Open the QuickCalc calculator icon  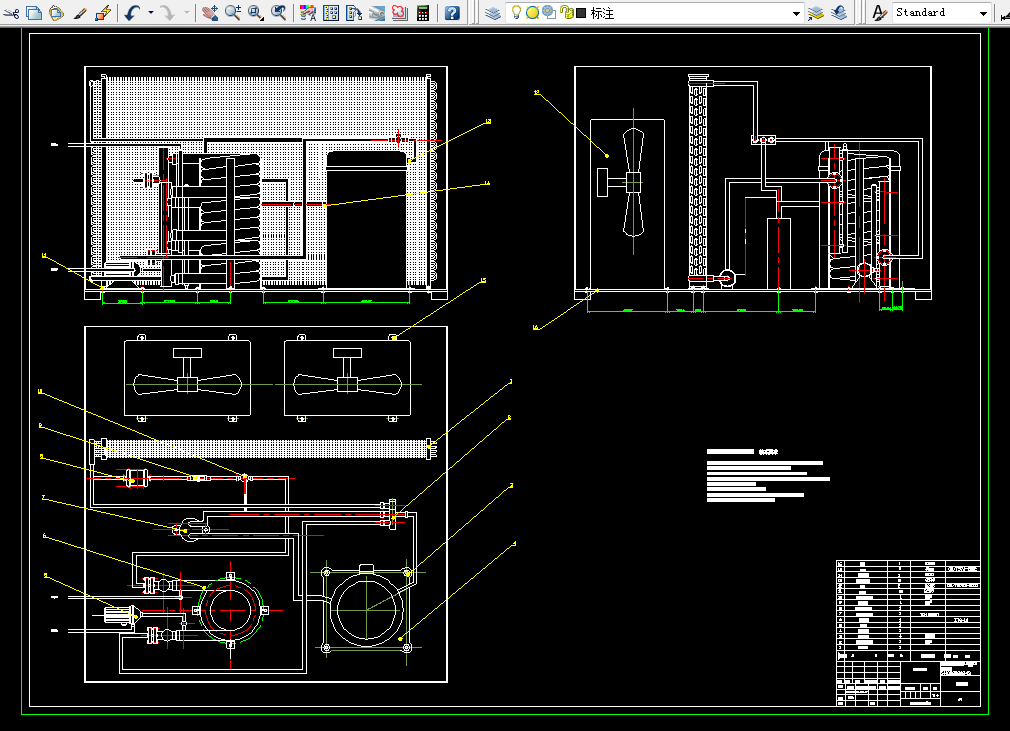(x=423, y=12)
